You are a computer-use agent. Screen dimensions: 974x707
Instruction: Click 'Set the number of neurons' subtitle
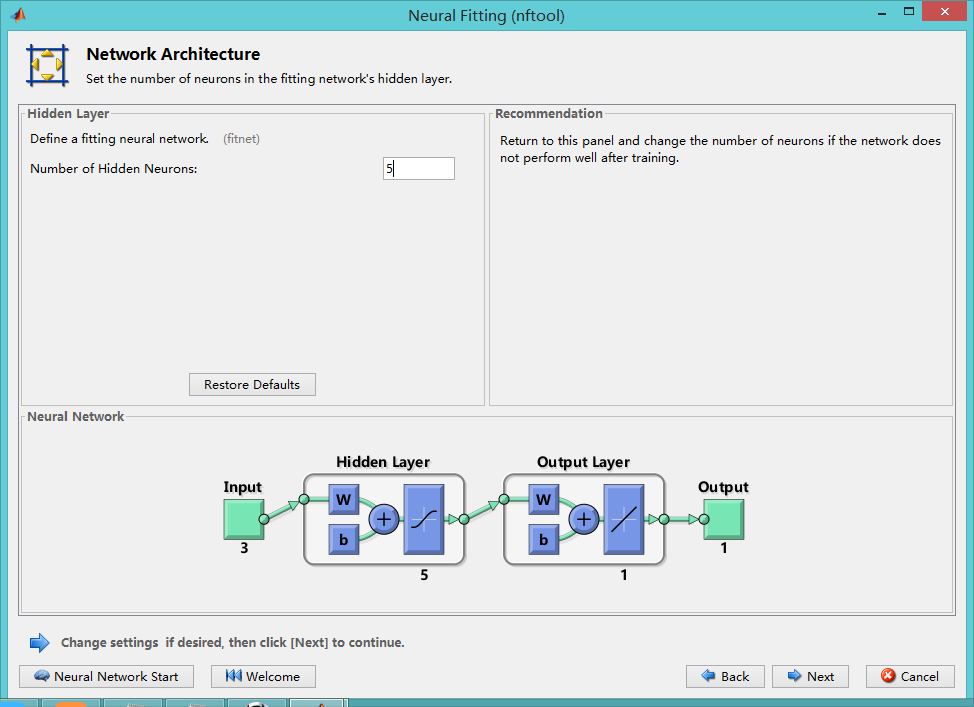(269, 79)
